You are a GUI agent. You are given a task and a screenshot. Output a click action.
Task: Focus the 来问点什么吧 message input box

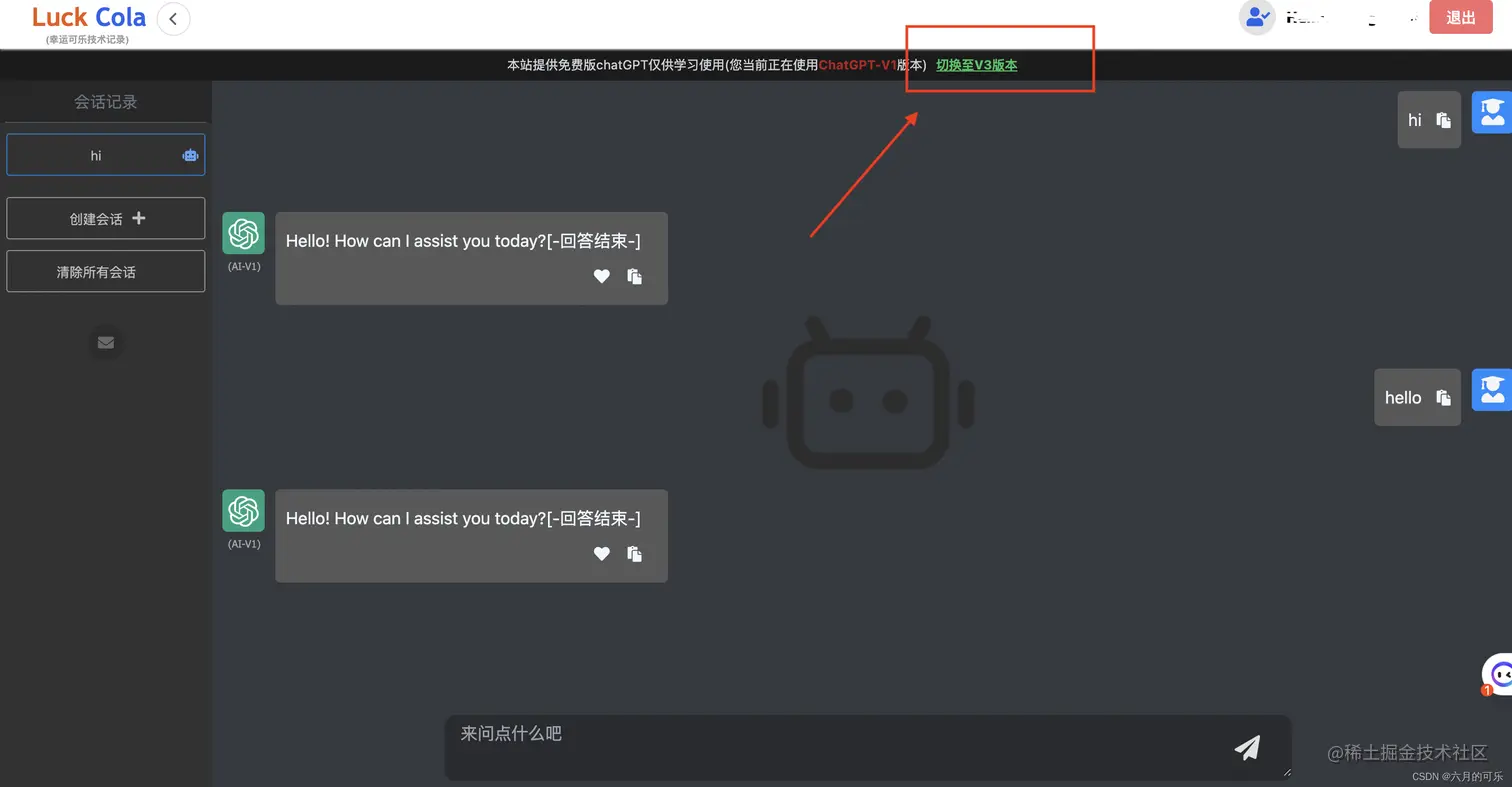[x=868, y=747]
